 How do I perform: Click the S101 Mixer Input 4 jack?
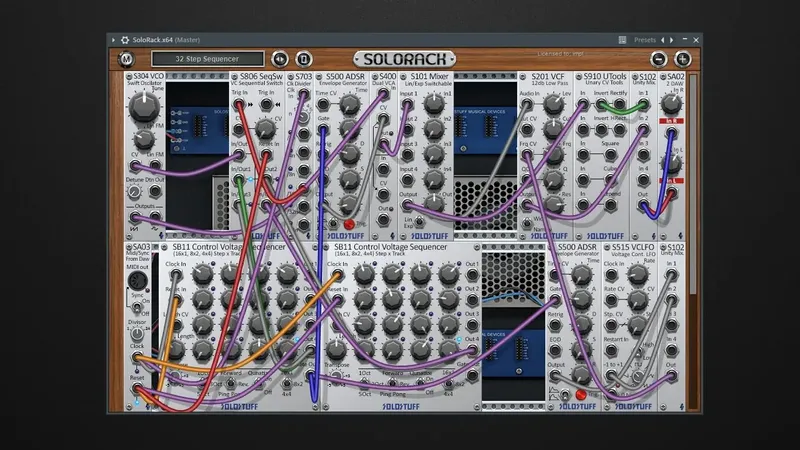(407, 180)
